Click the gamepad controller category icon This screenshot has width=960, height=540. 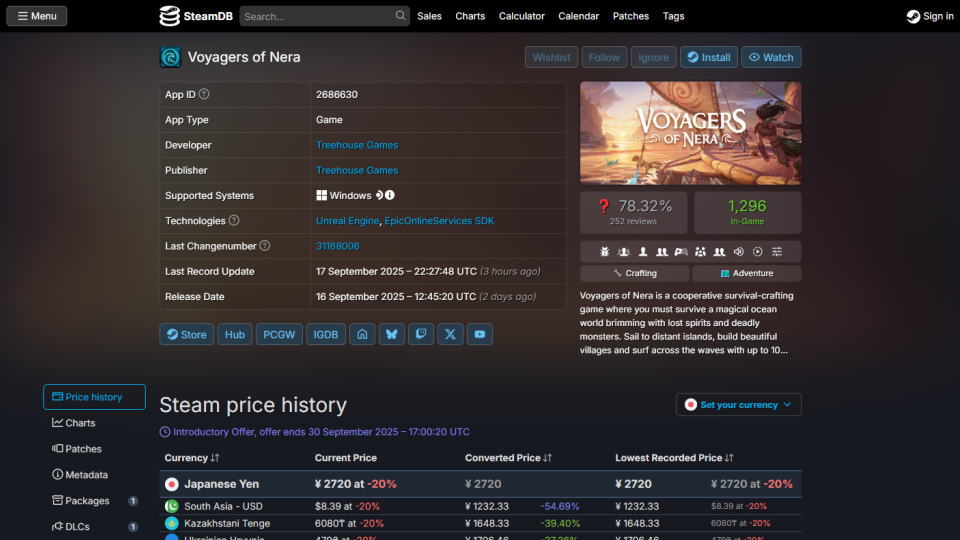pos(681,252)
